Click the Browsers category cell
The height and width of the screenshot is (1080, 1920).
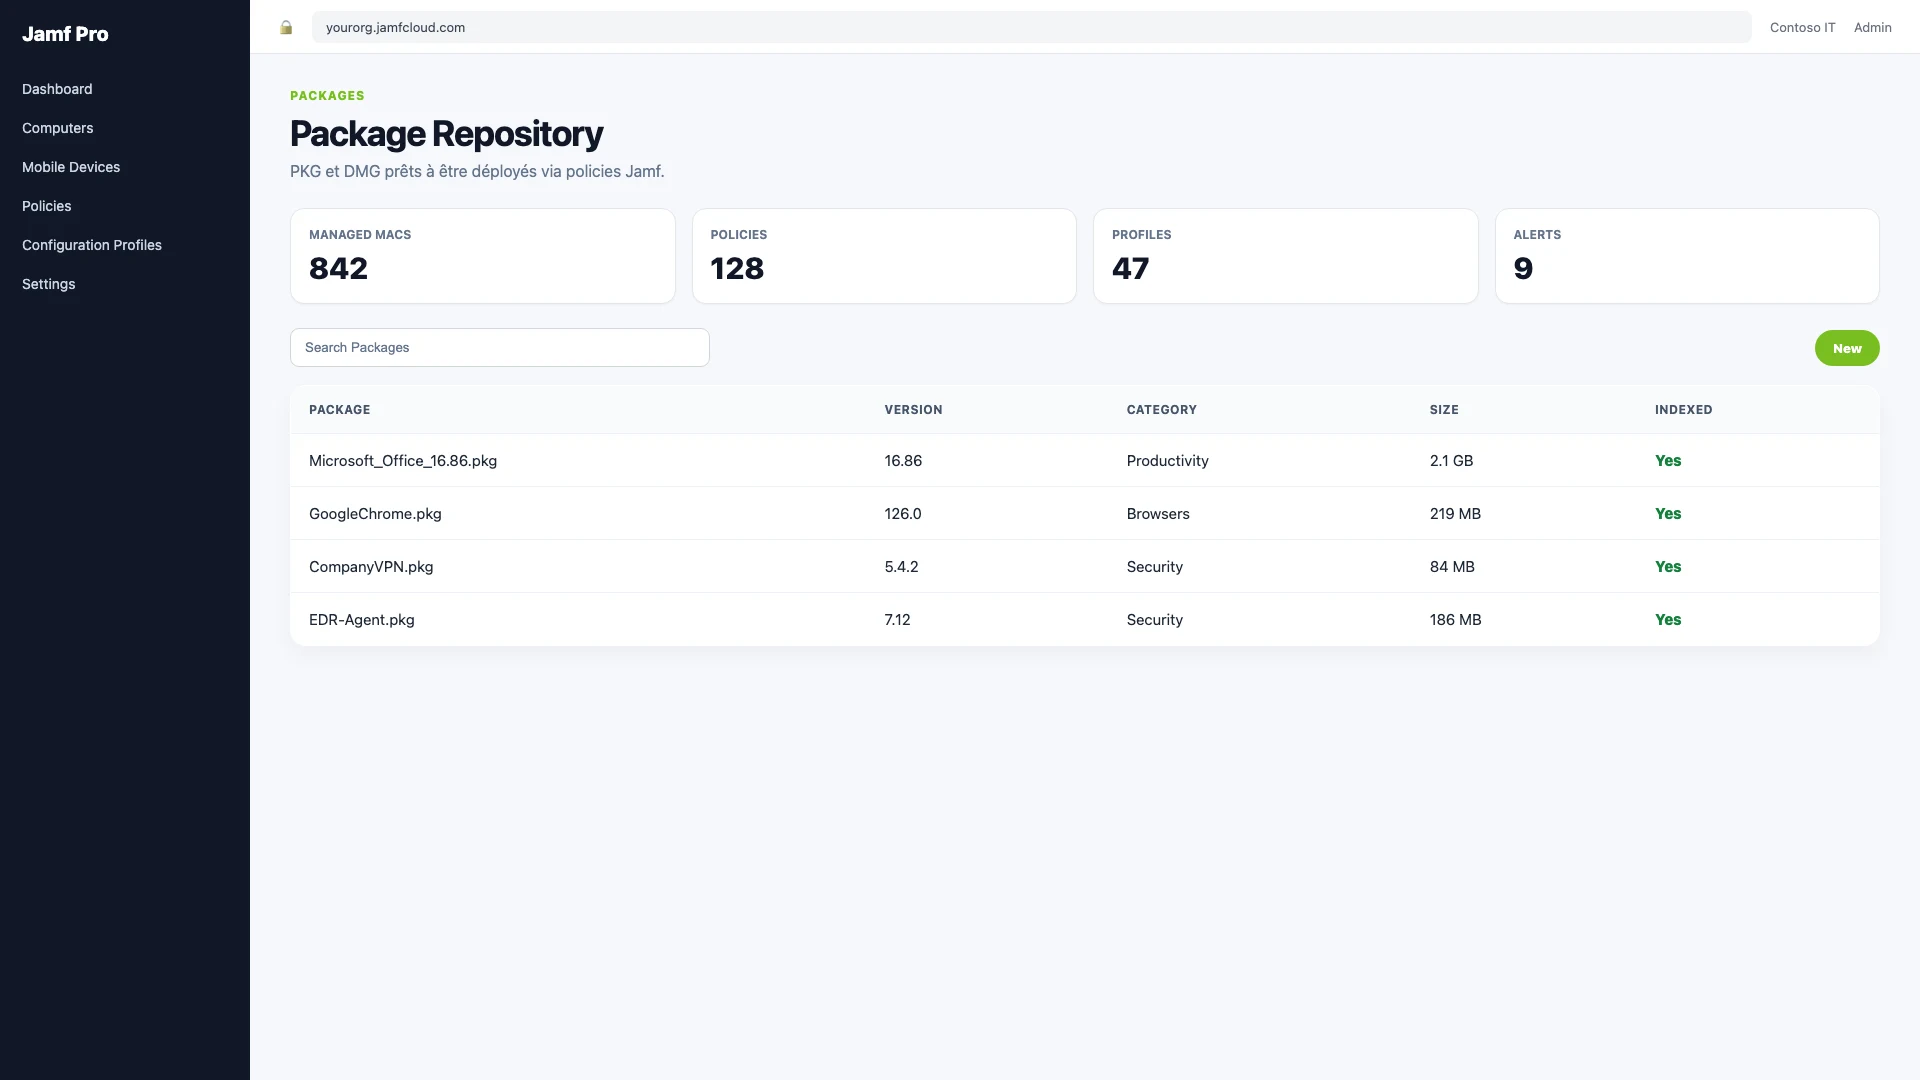(1158, 514)
